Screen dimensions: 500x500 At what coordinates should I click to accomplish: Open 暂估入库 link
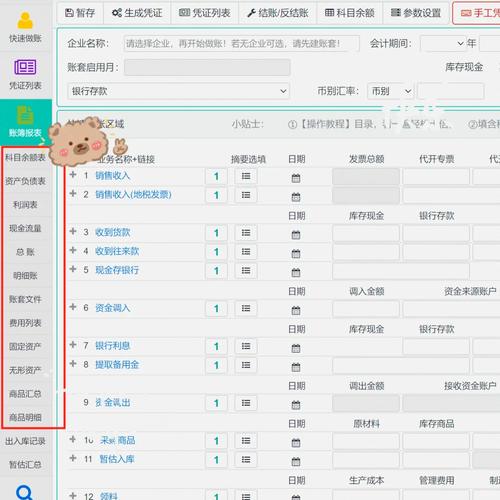point(117,459)
